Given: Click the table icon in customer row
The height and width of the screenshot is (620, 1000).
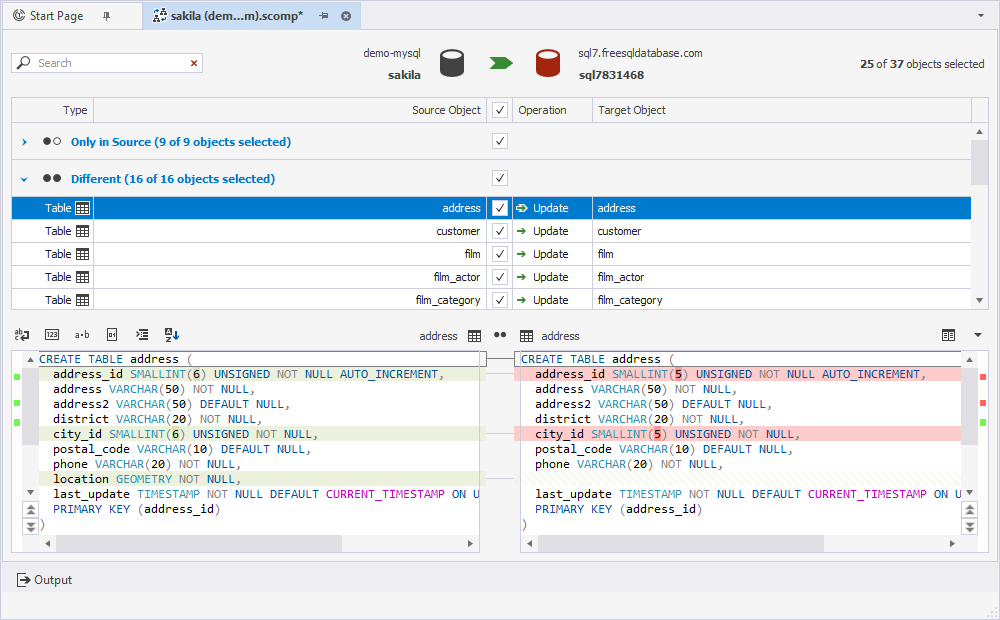Looking at the screenshot, I should point(82,231).
